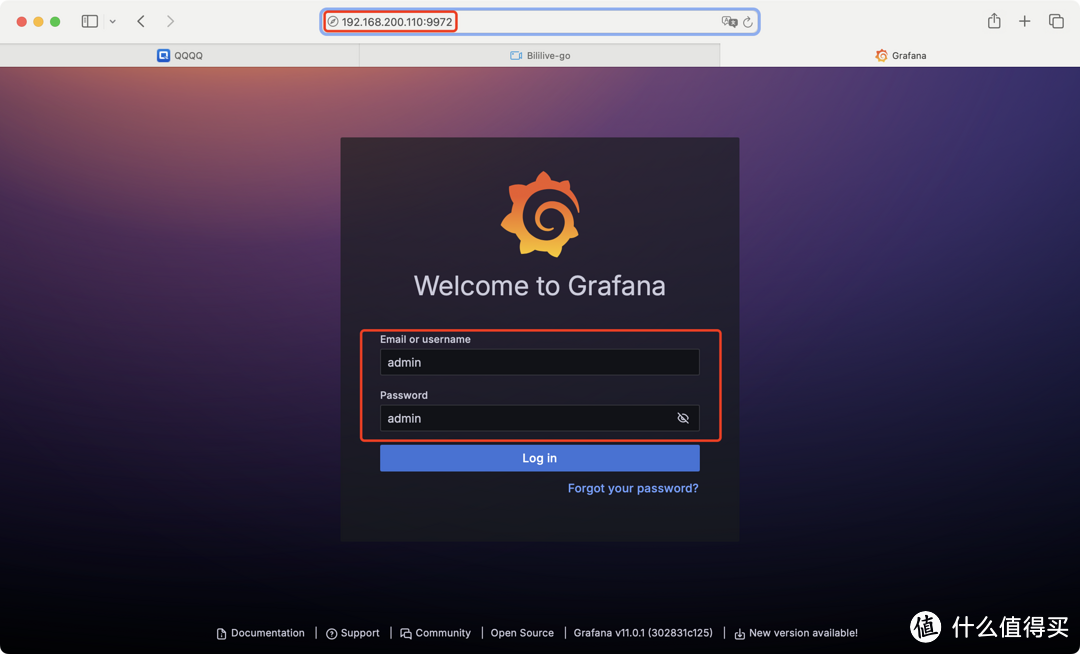Click New version available link
Screen dimensions: 1080x654
[796, 633]
